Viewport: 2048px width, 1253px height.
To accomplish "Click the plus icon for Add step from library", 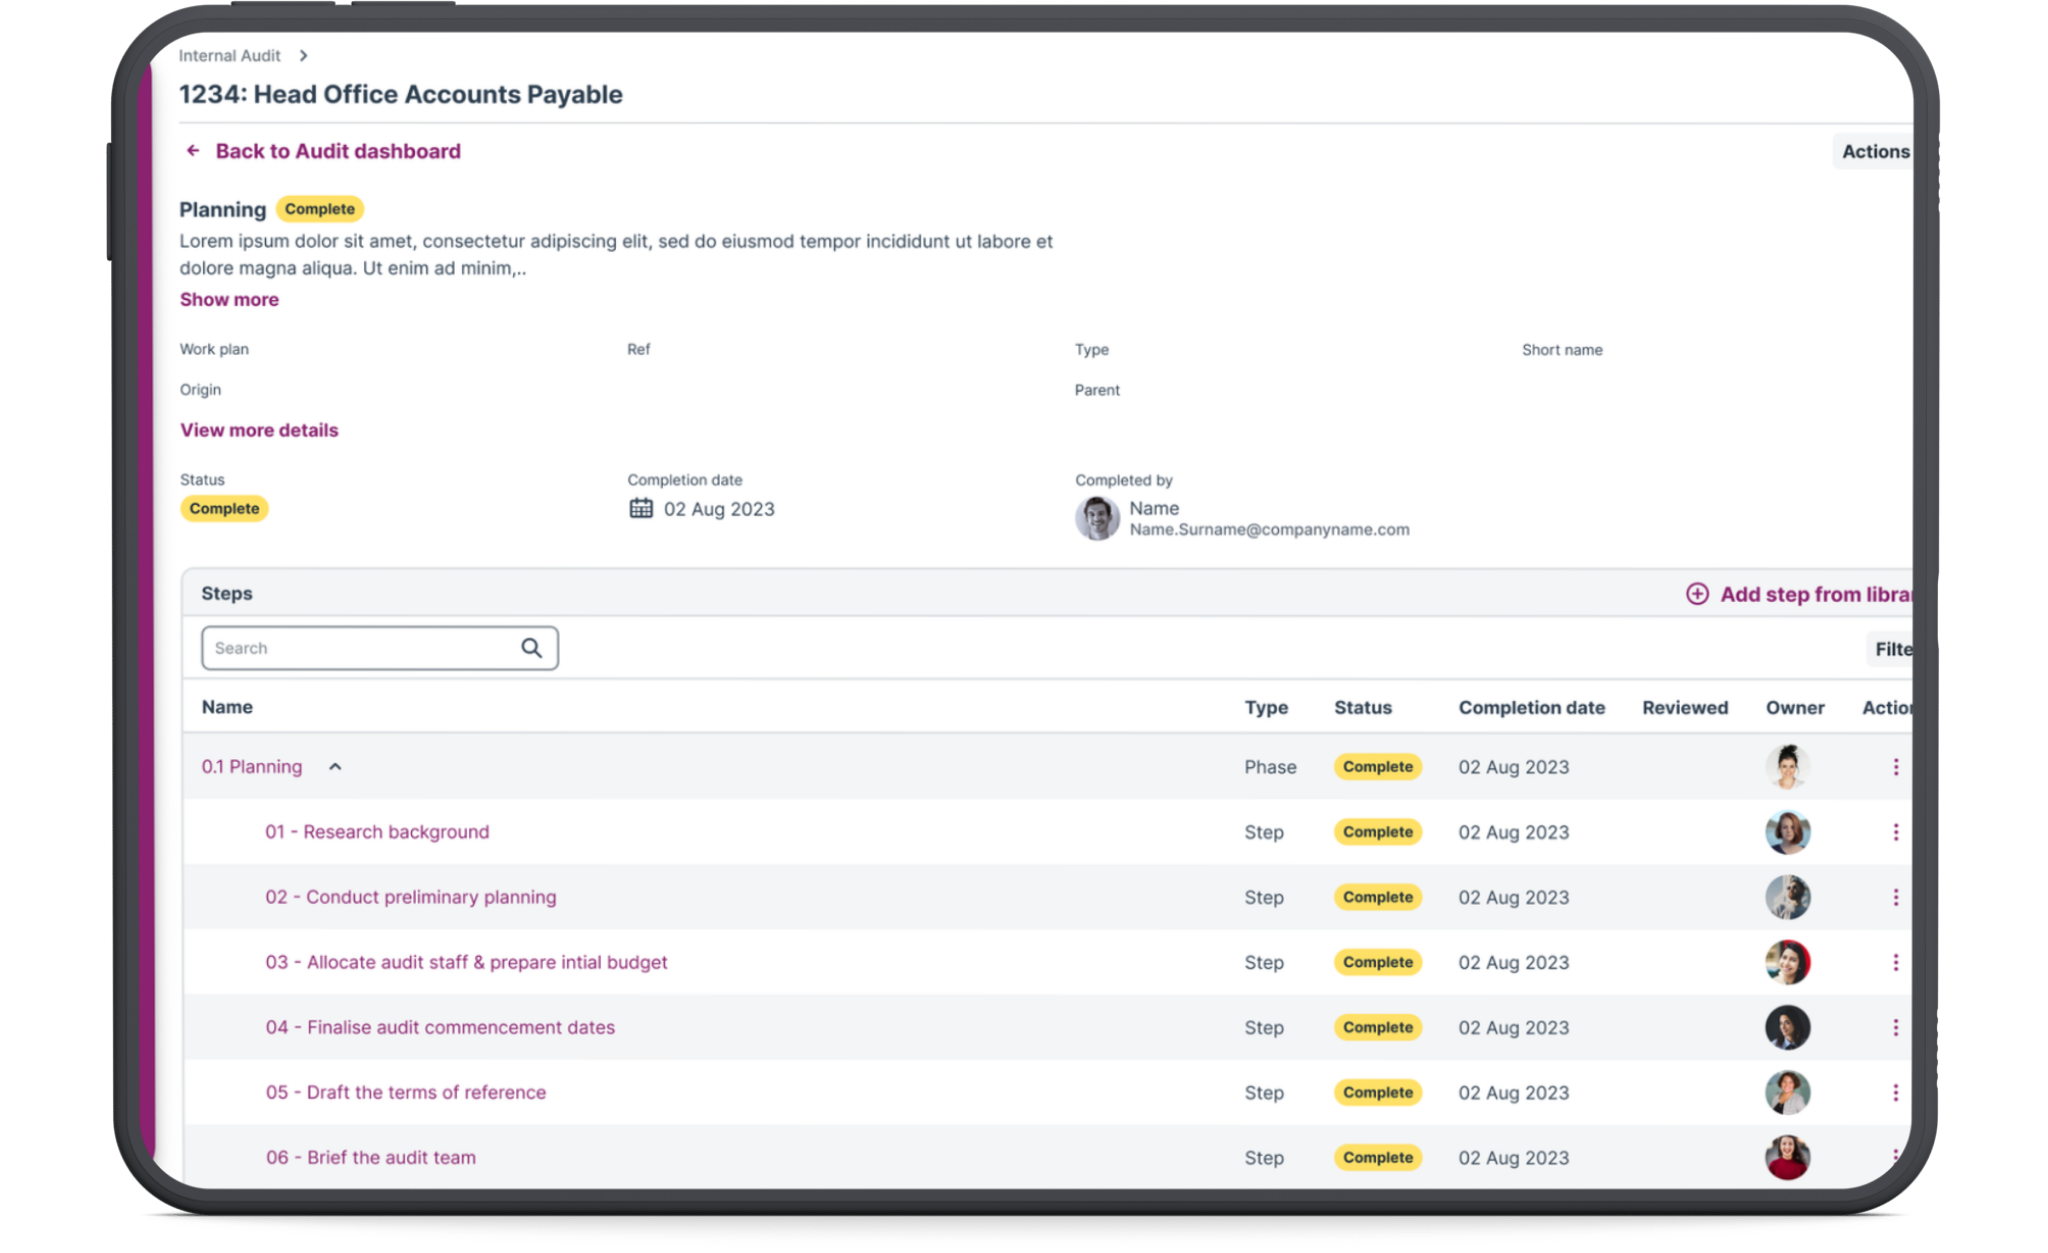I will pyautogui.click(x=1697, y=594).
